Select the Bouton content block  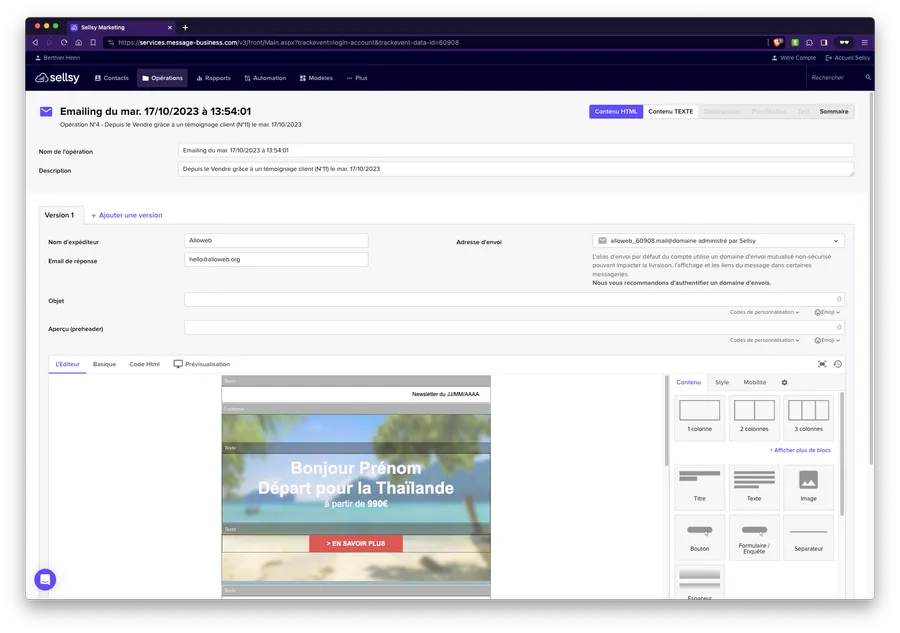(x=699, y=537)
